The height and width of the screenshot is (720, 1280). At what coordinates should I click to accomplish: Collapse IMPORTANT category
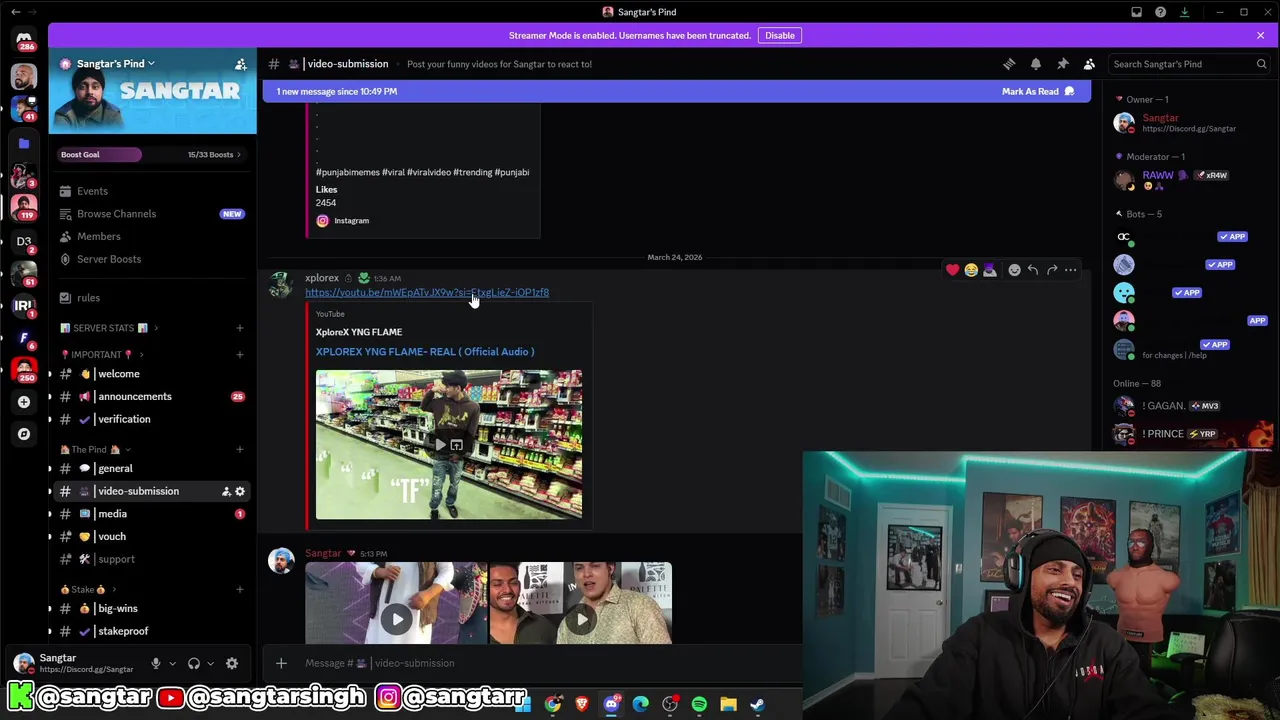[102, 354]
